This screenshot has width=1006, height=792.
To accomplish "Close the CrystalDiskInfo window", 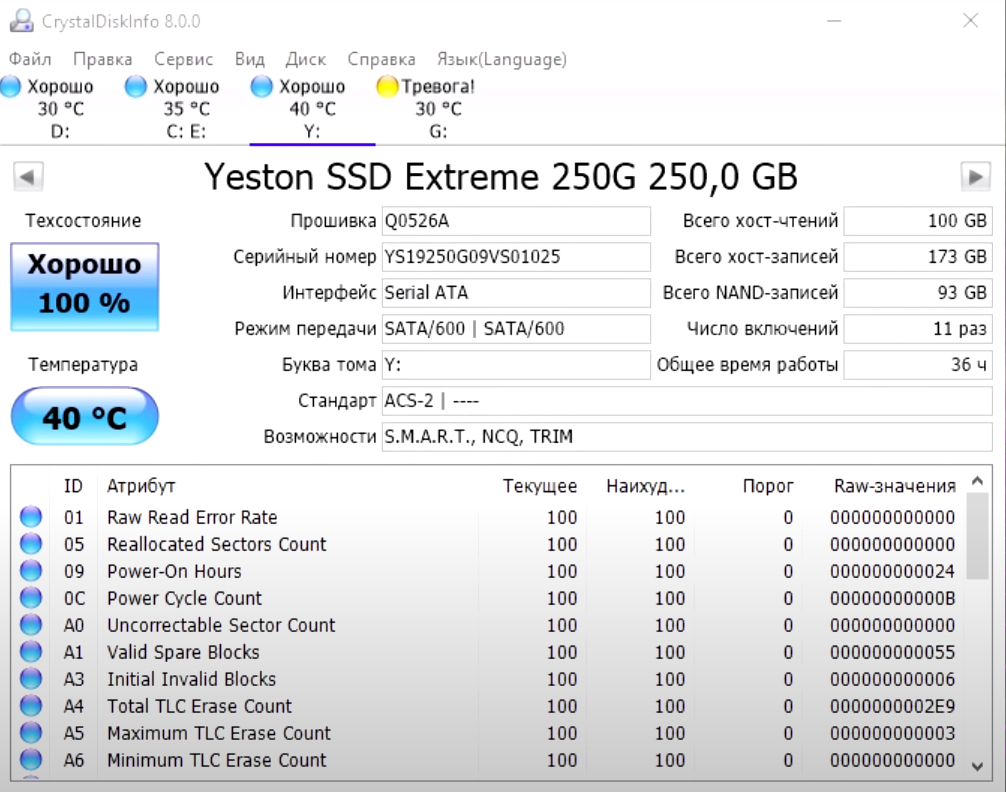I will coord(970,21).
